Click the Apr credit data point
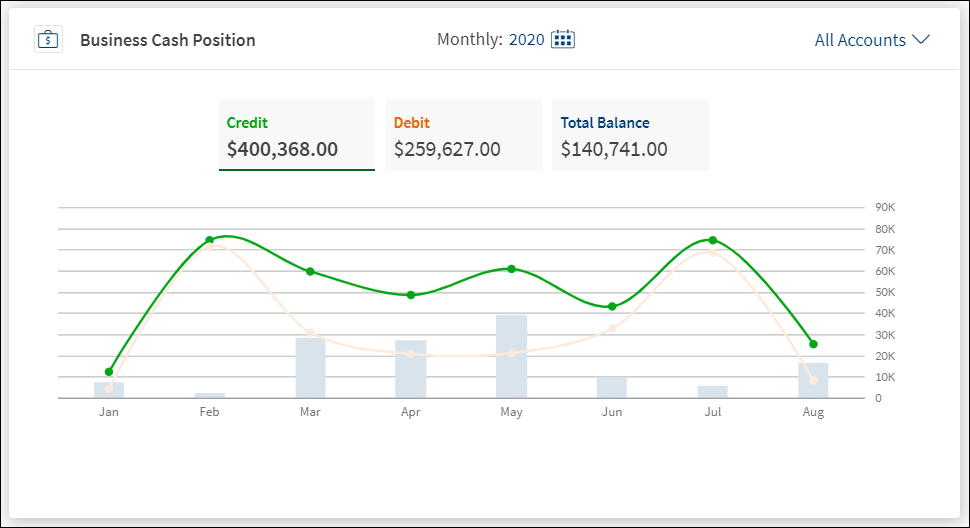 click(x=411, y=295)
